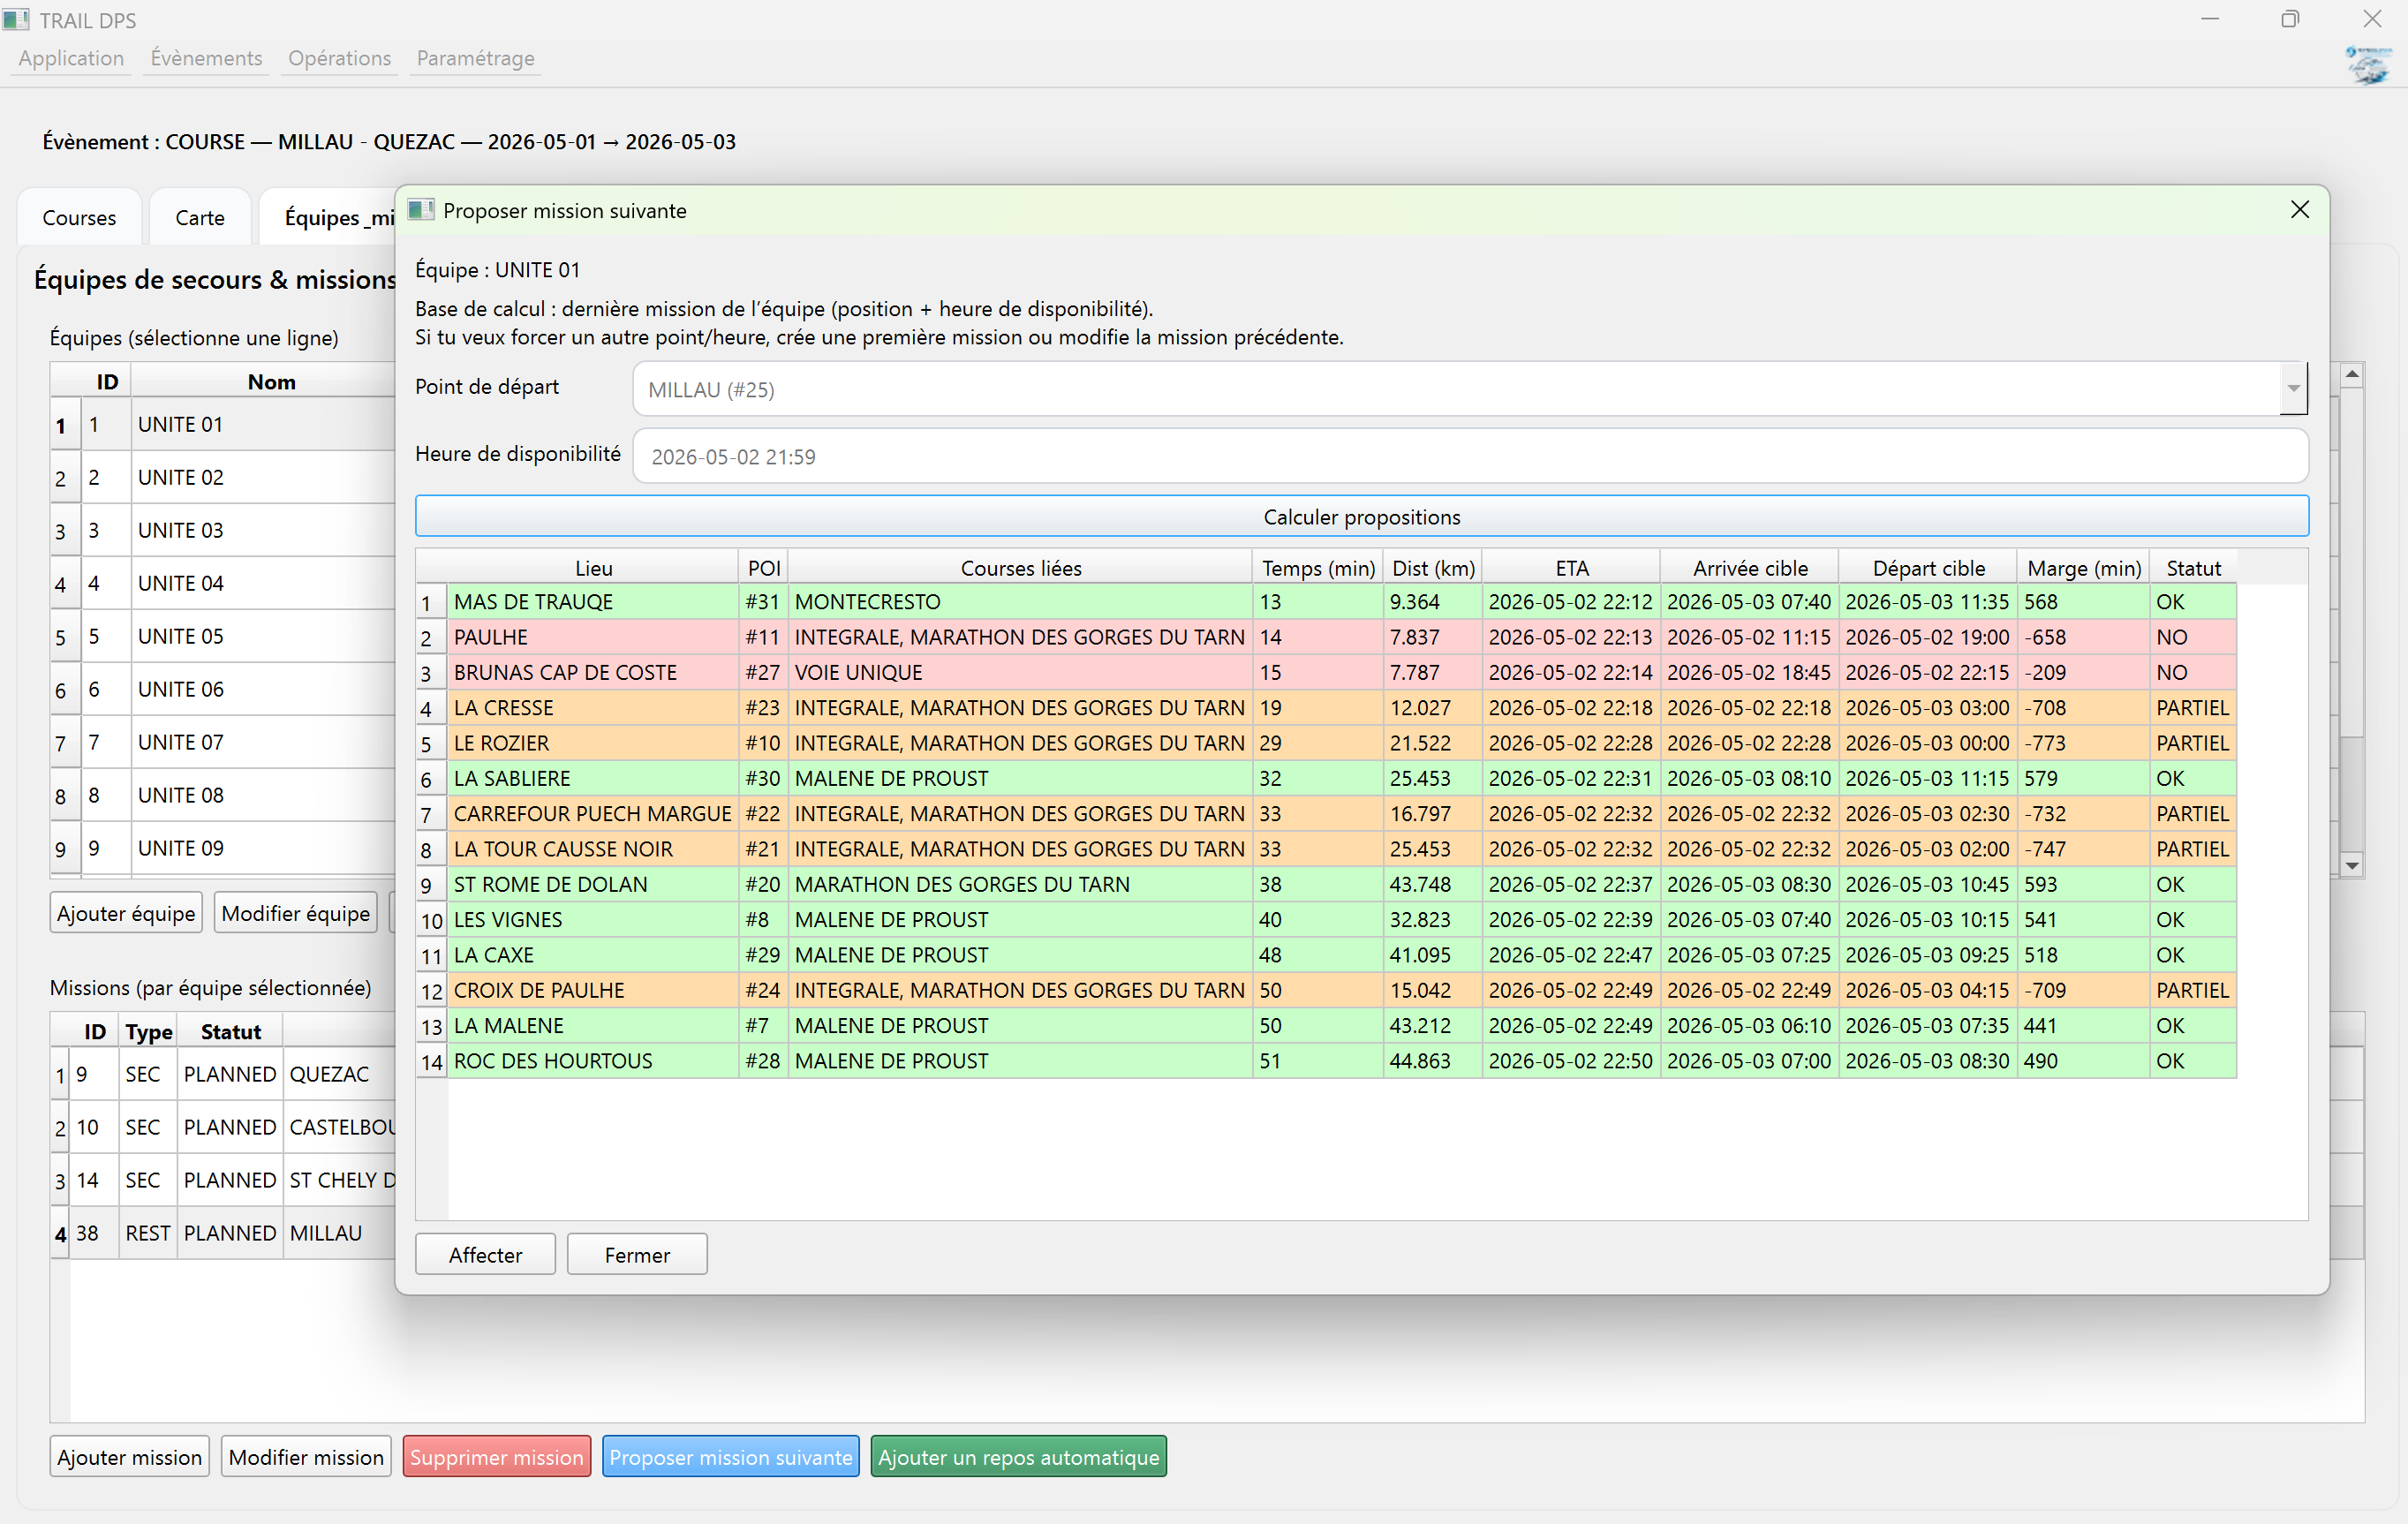Close the Proposer mission suivante dialog
This screenshot has height=1524, width=2408.
(2299, 210)
